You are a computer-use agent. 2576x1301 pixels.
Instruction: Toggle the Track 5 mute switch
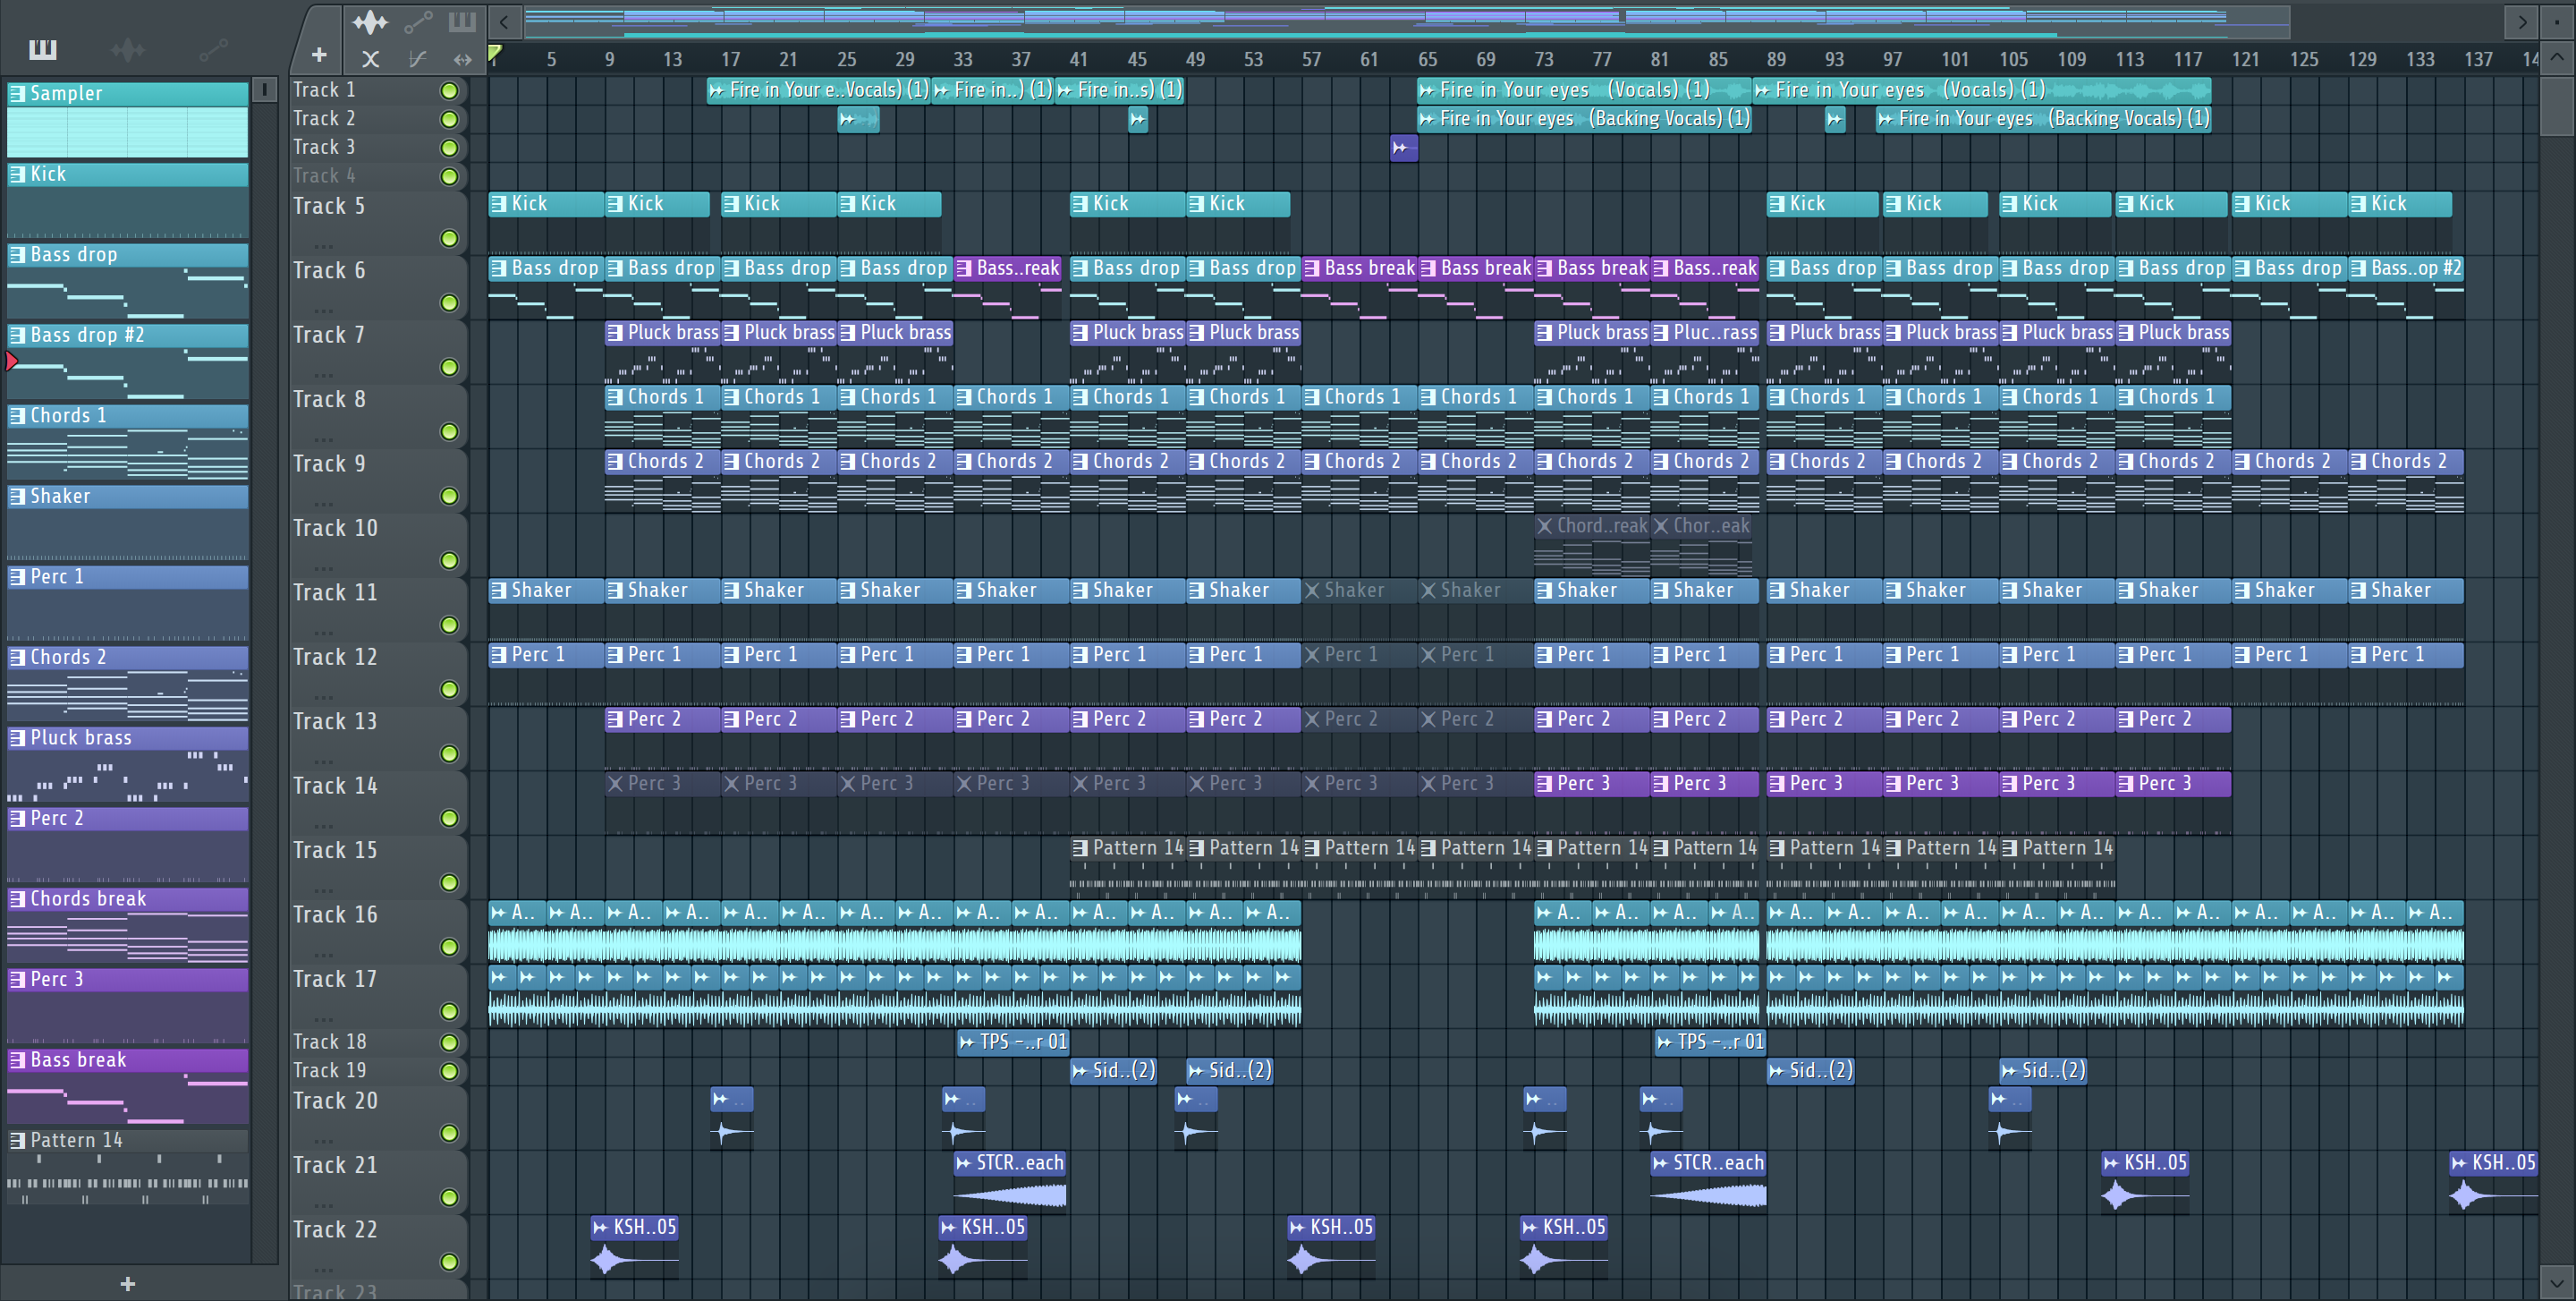tap(450, 238)
